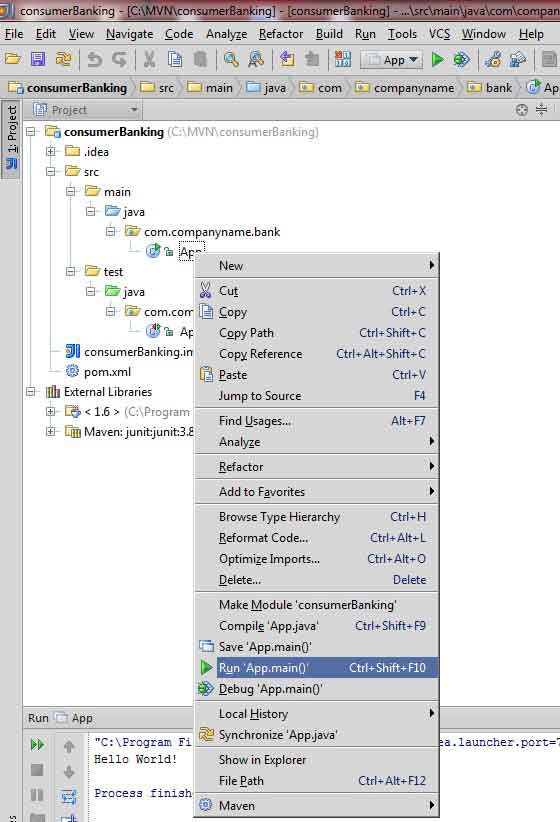The height and width of the screenshot is (822, 560).
Task: Toggle the 1: Project side tool tab
Action: 12,138
